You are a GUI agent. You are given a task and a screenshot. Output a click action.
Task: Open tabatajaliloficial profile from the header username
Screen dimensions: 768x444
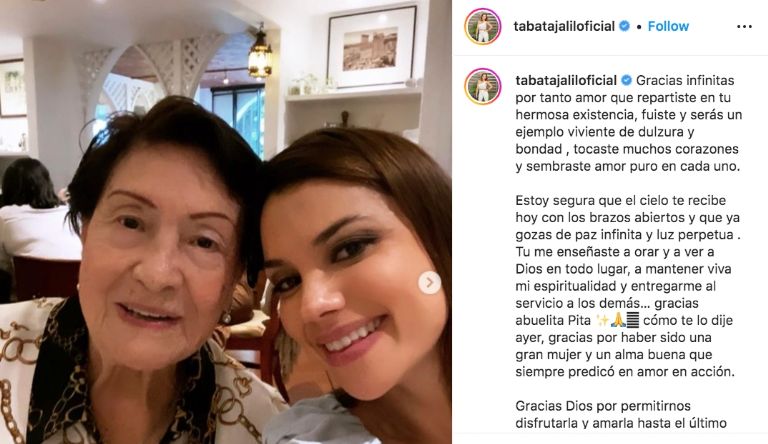564,26
